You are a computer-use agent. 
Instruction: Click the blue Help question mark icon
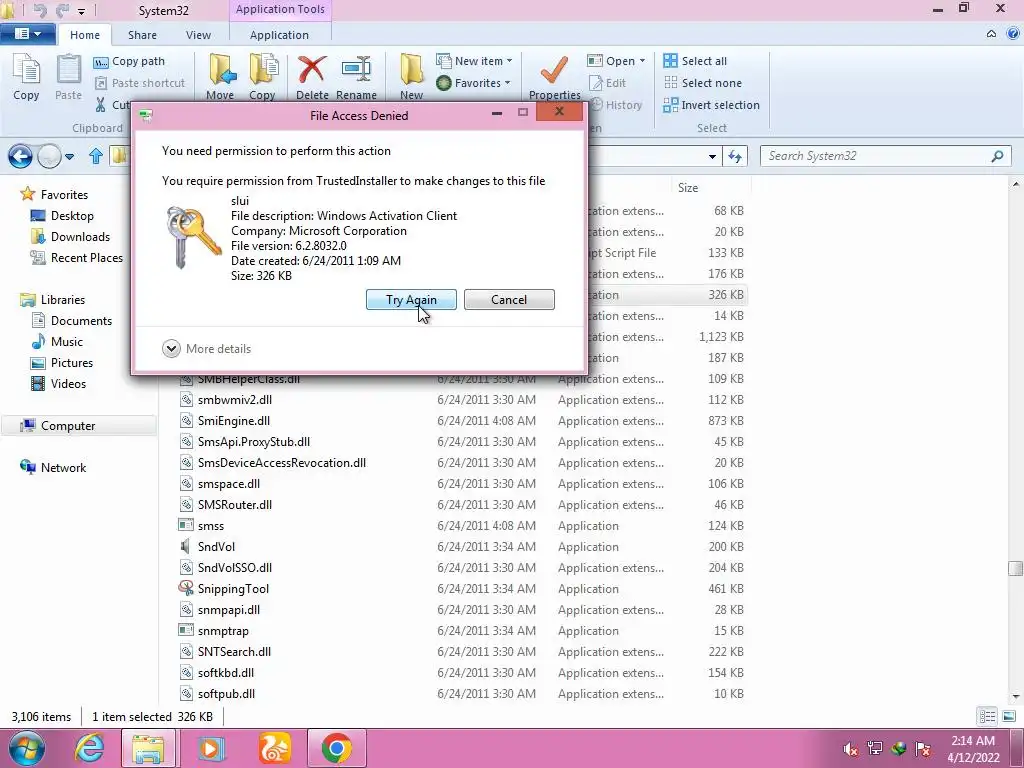point(1013,33)
